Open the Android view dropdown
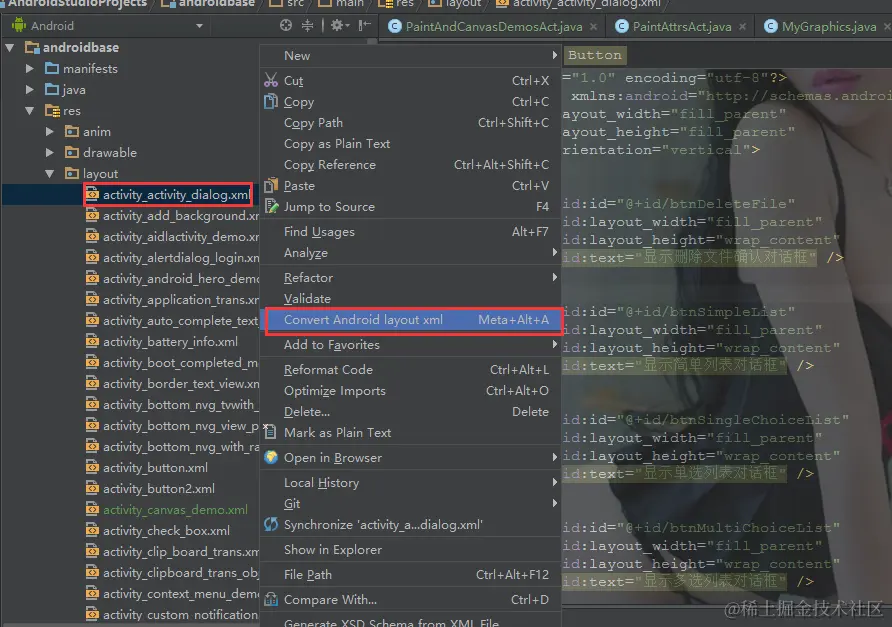The width and height of the screenshot is (892, 627). [199, 26]
